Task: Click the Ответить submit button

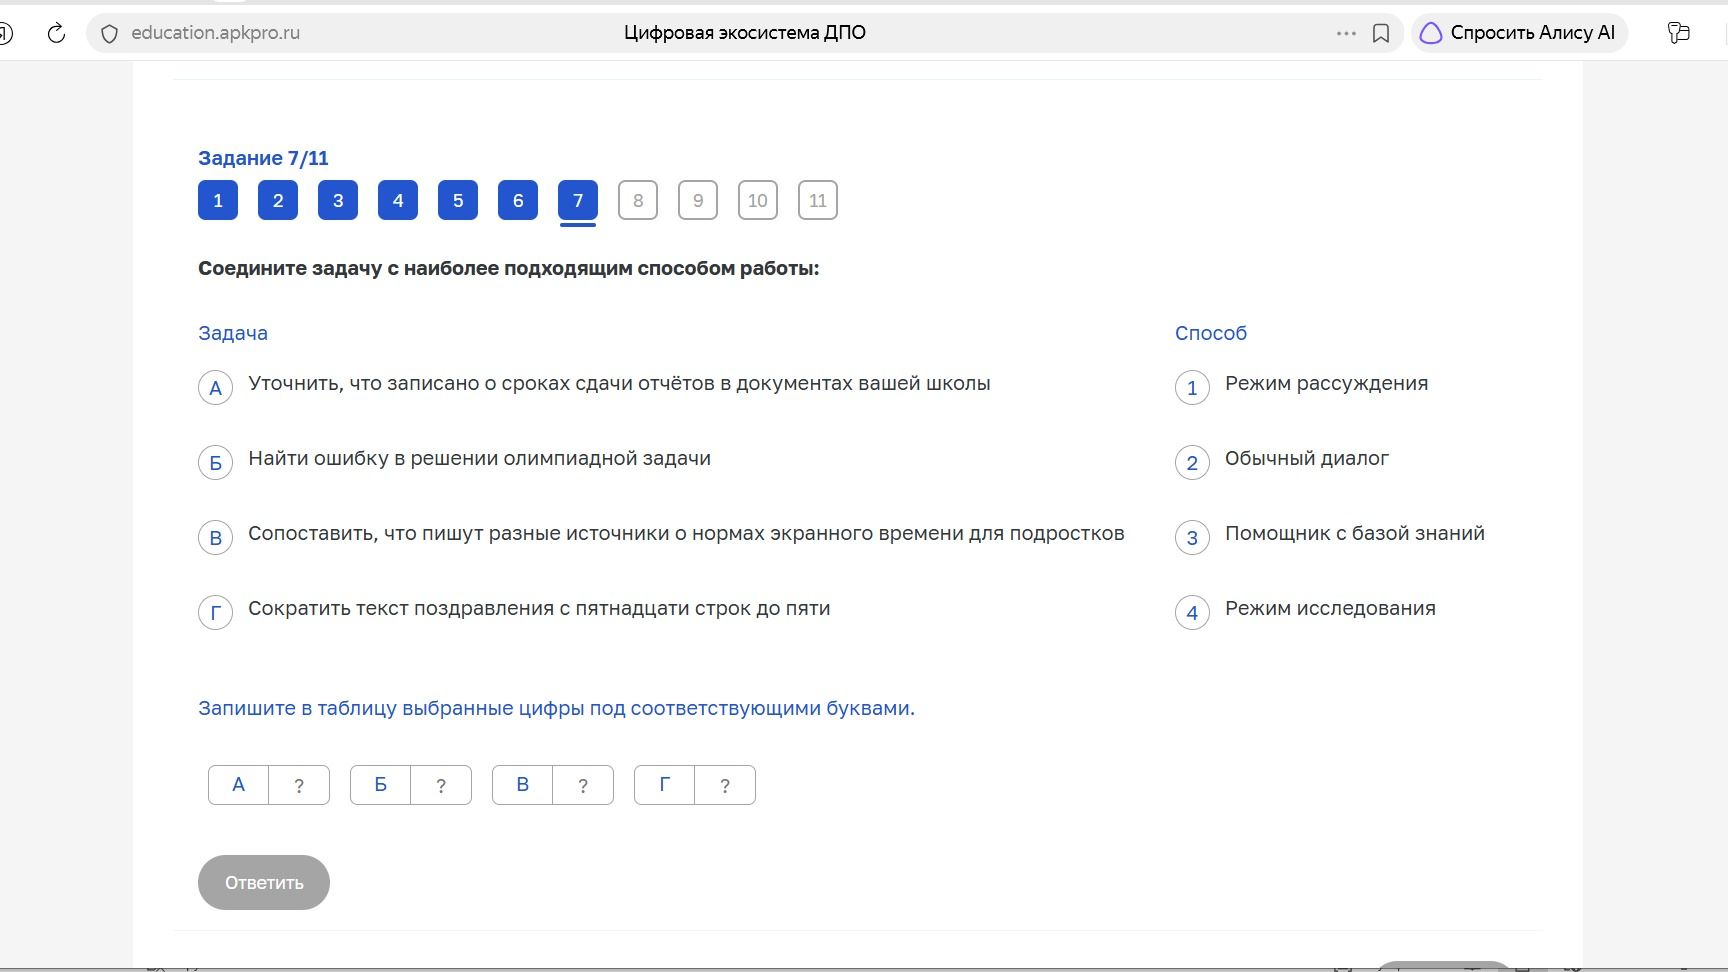Action: (264, 882)
